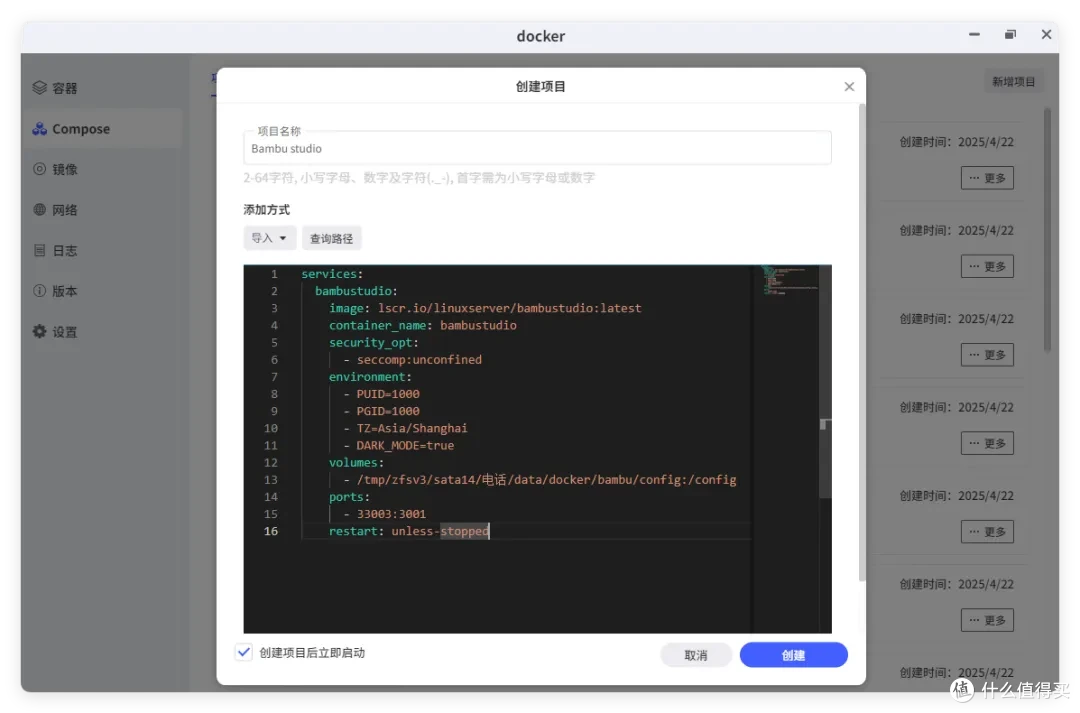Select the 设置 text label in sidebar

65,332
